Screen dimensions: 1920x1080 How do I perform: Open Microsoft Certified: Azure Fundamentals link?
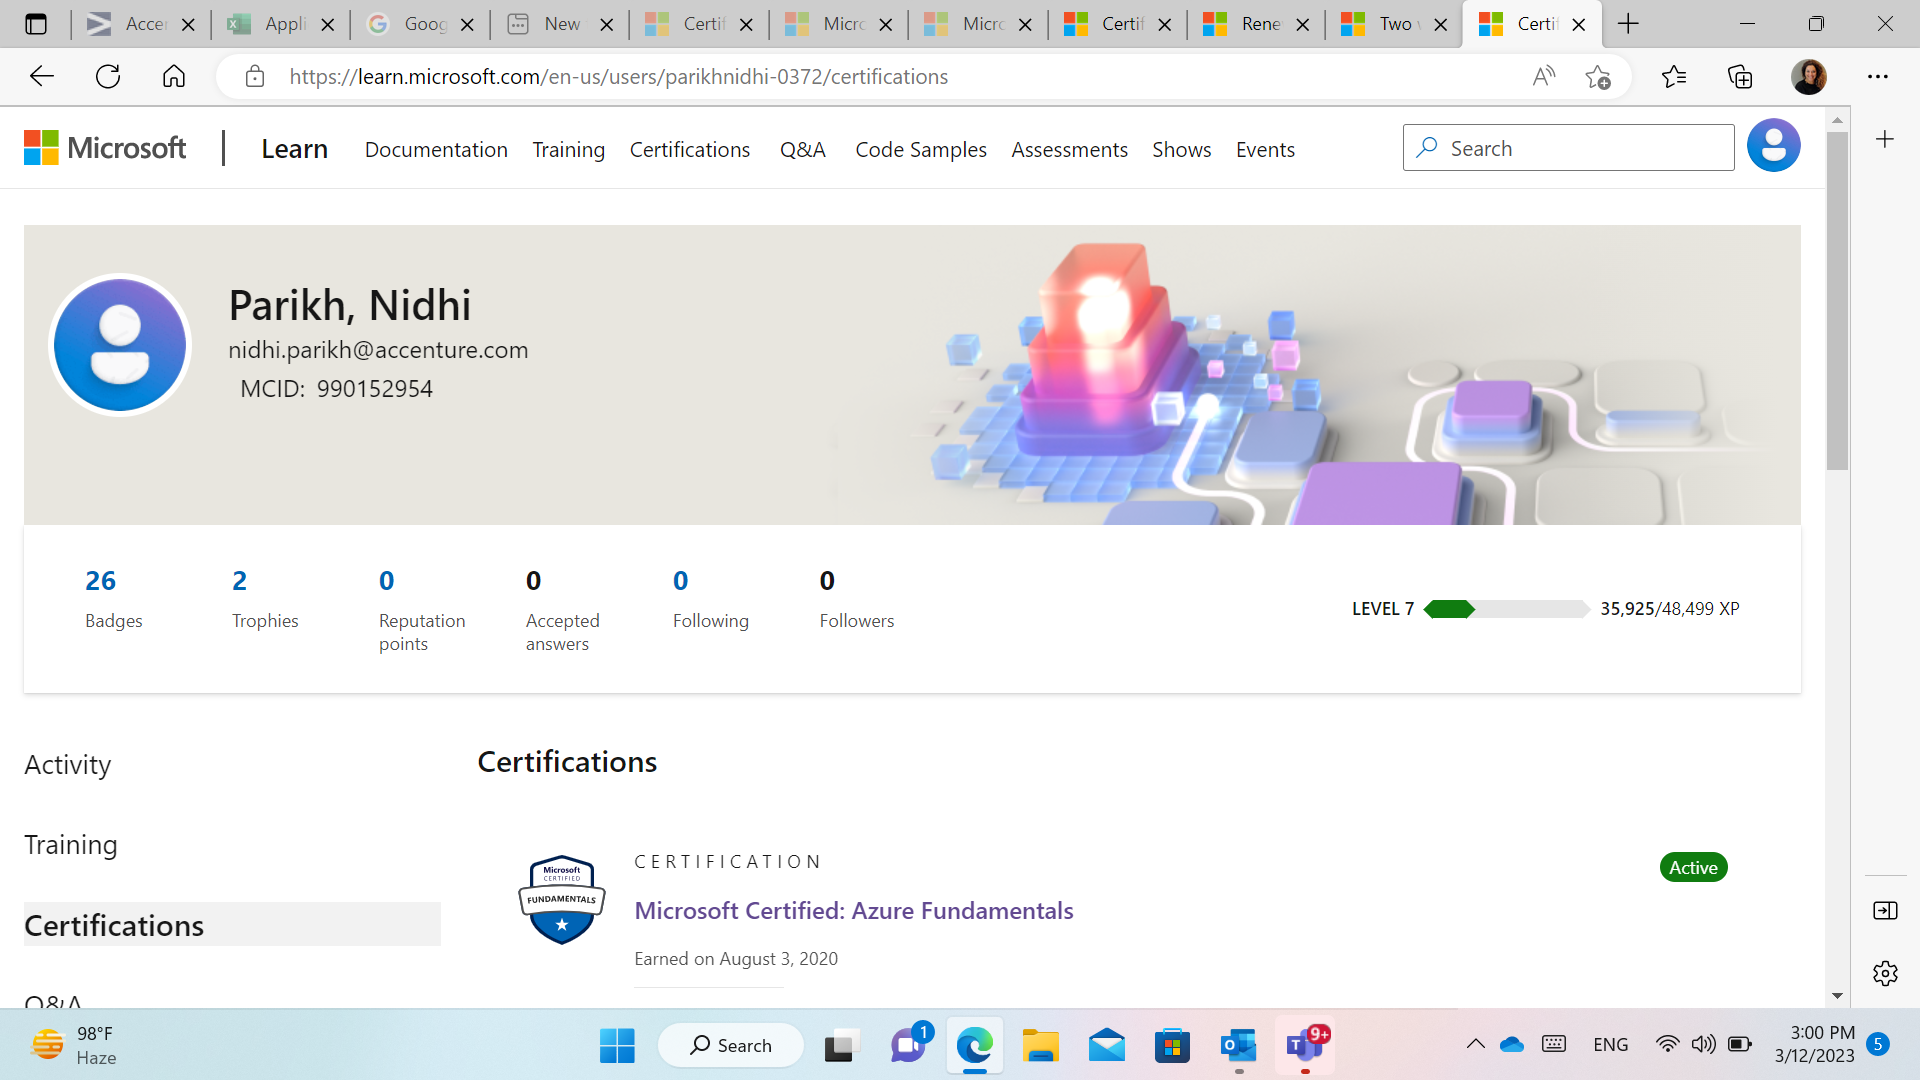(854, 910)
